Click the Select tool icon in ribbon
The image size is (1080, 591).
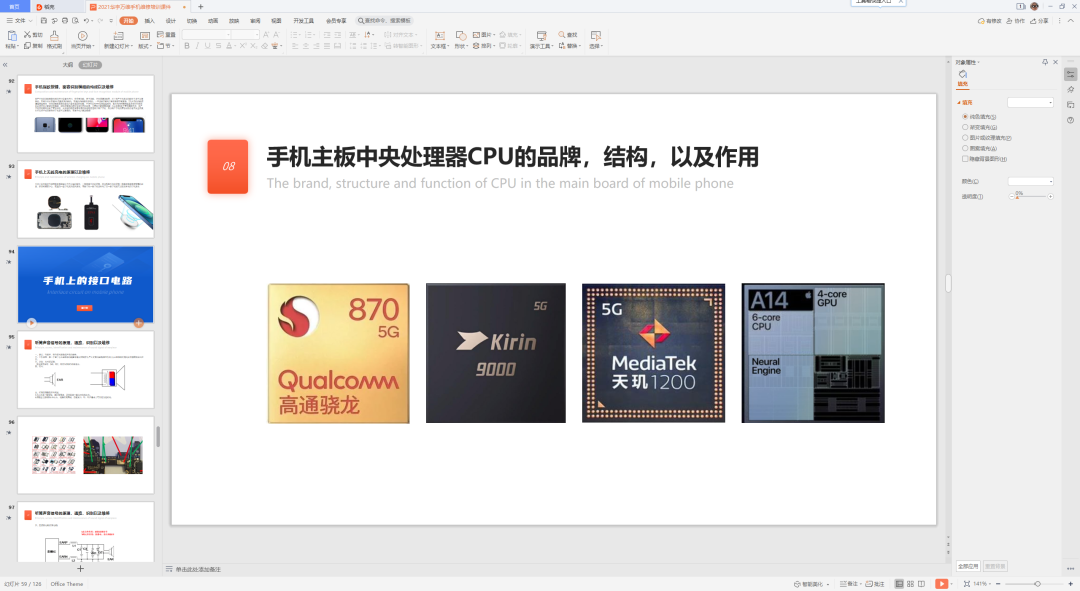click(x=596, y=36)
